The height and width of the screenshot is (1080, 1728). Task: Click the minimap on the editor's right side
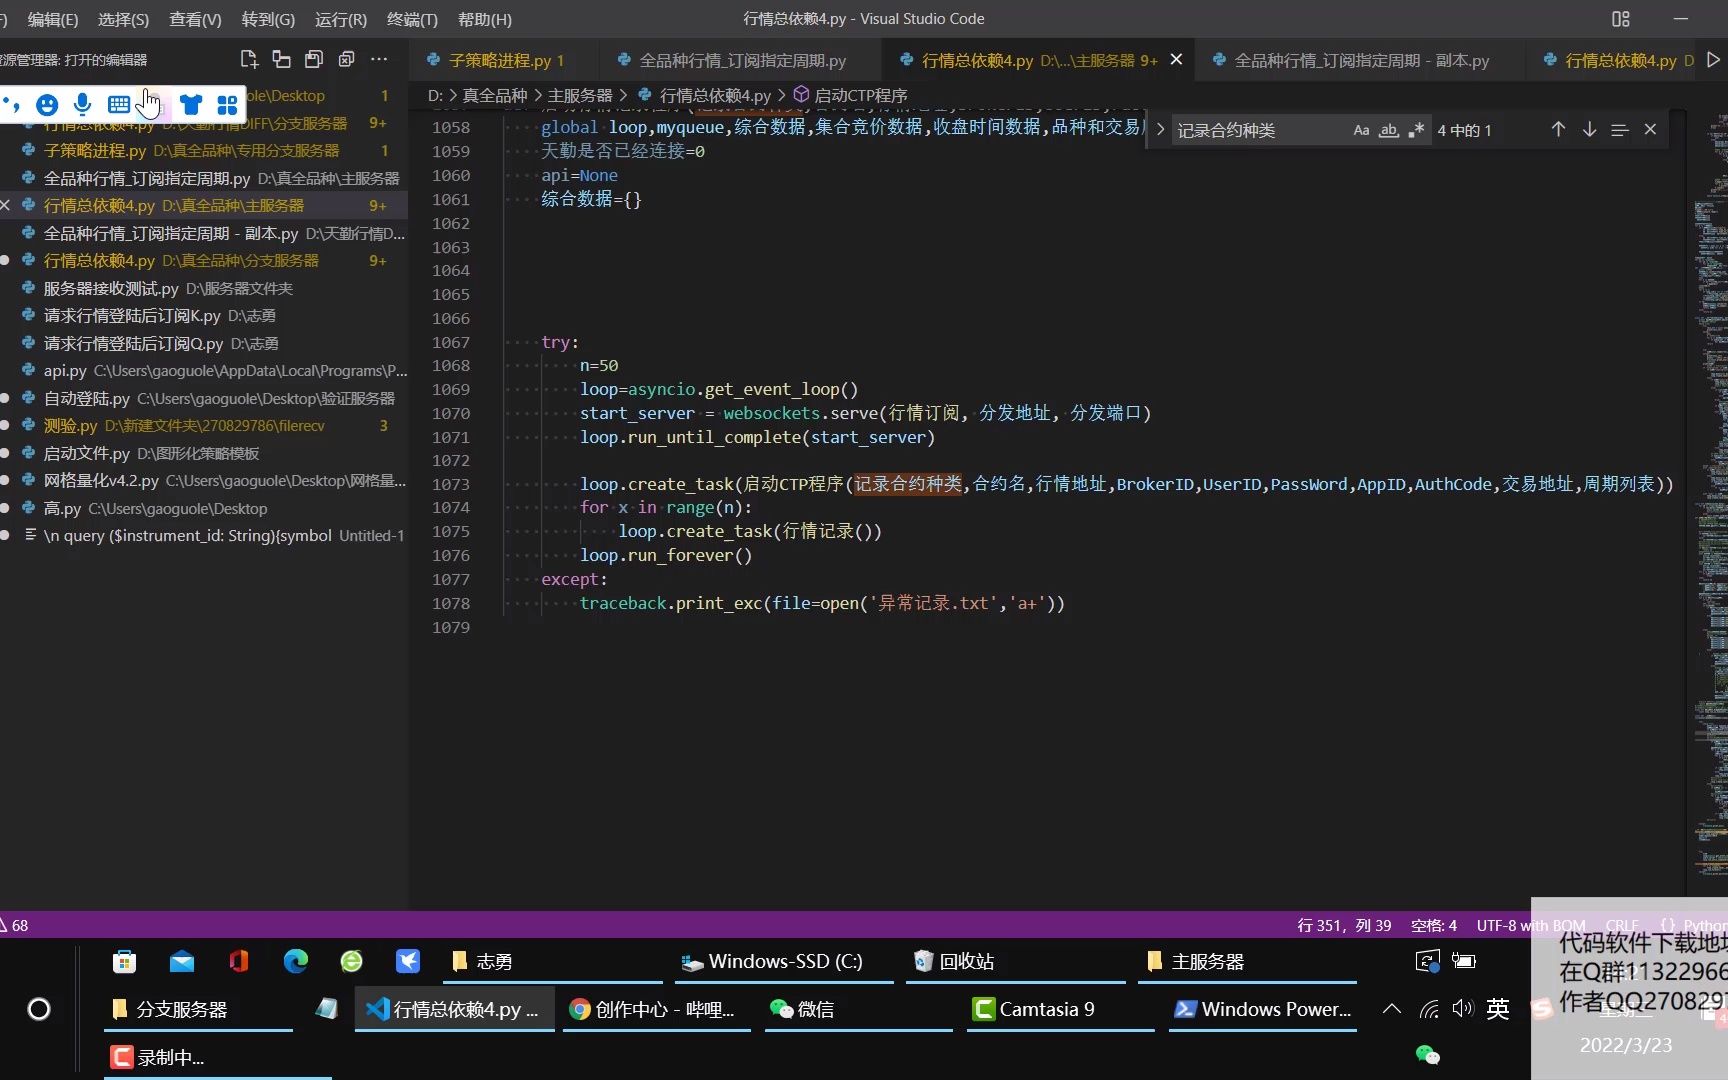click(x=1710, y=500)
